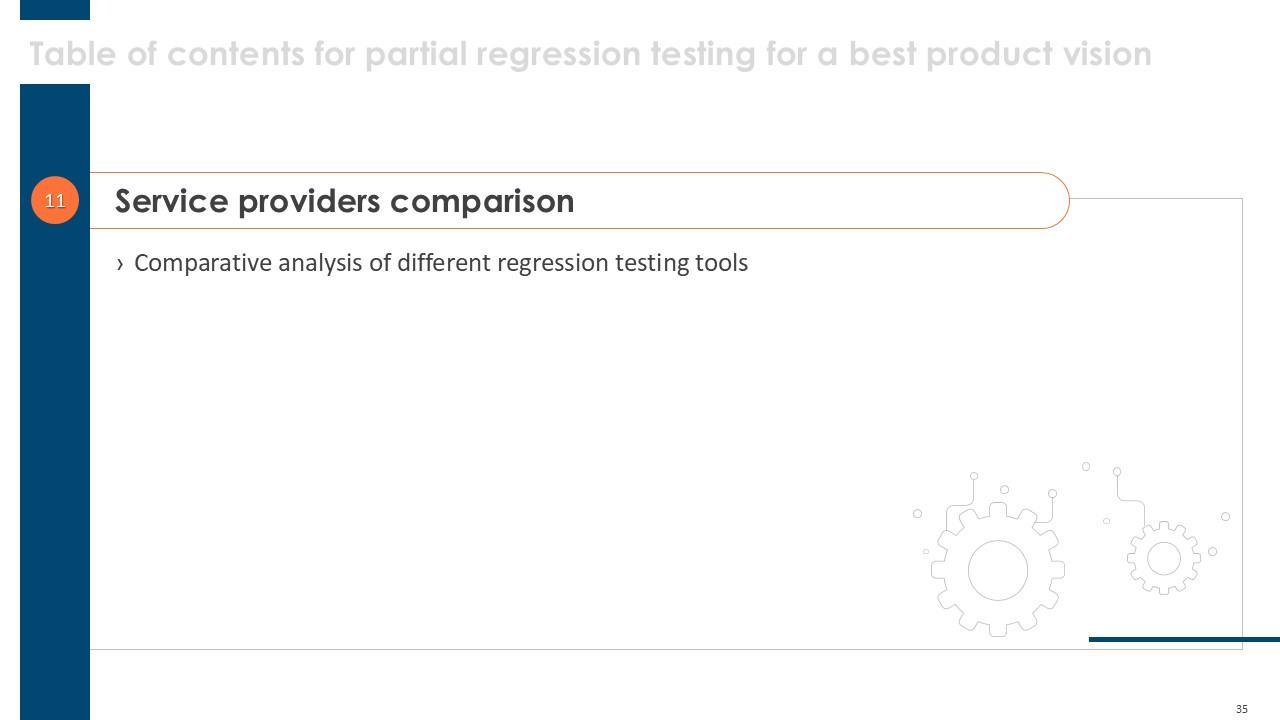1280x720 pixels.
Task: Click the chevron bullet before Comparative analysis
Action: click(x=120, y=264)
